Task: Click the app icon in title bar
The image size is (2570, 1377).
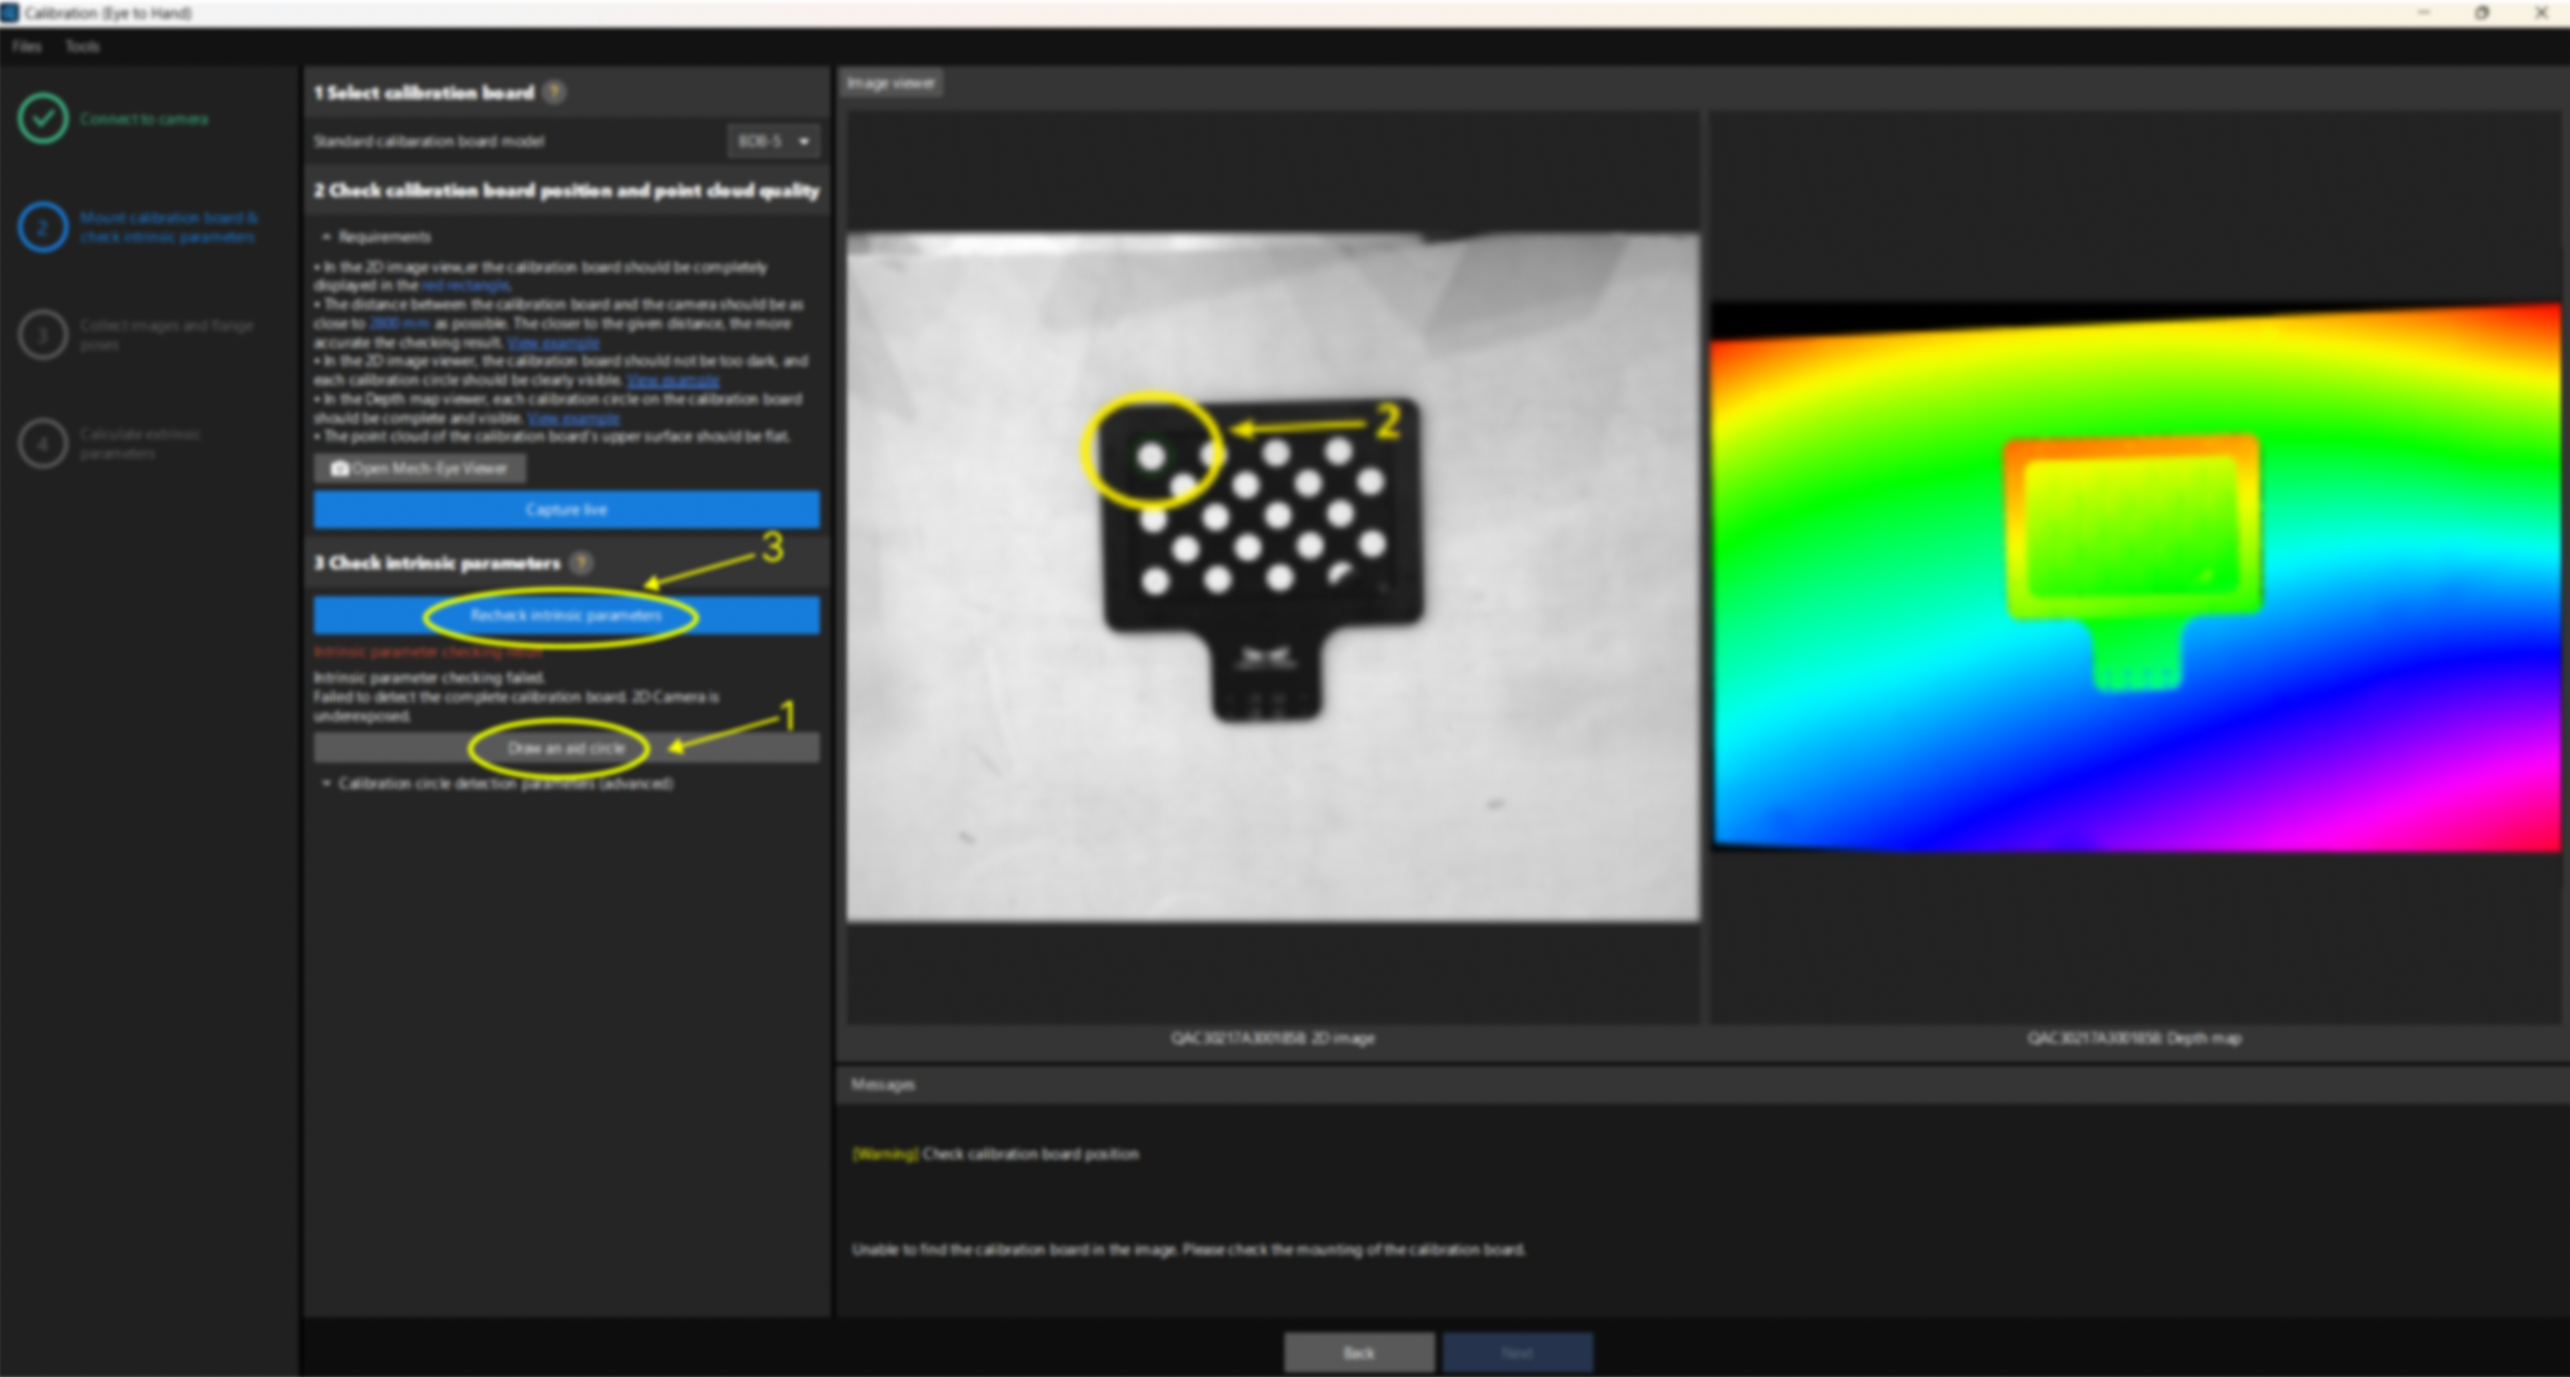Action: tap(10, 13)
